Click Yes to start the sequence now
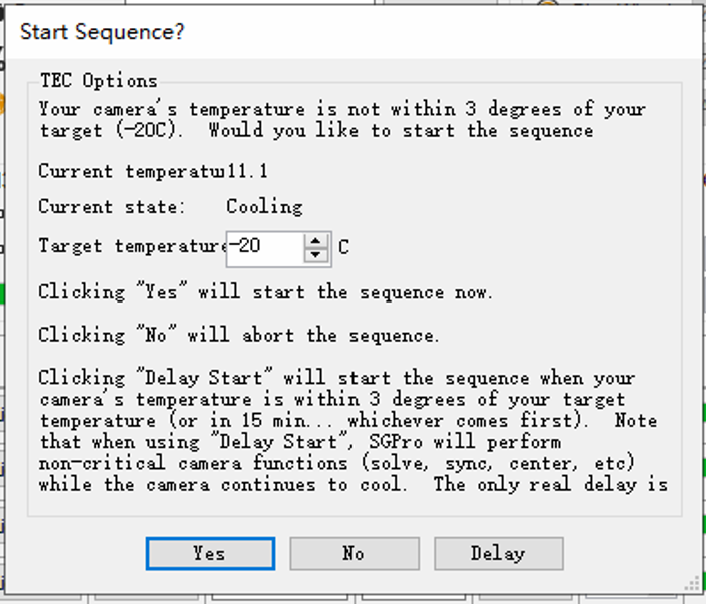 click(x=210, y=553)
